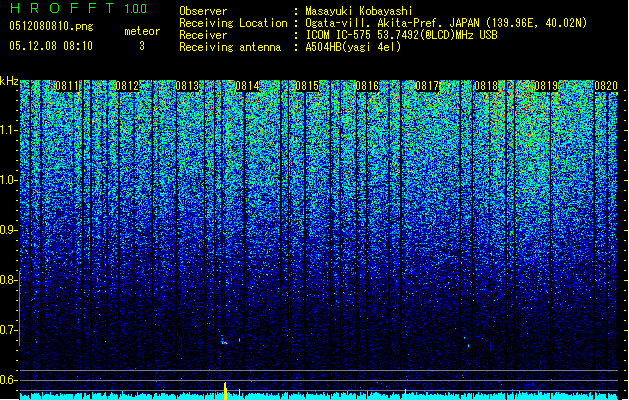Click observer name Masayuki Kobayashi
This screenshot has height=400, width=629.
[x=359, y=11]
